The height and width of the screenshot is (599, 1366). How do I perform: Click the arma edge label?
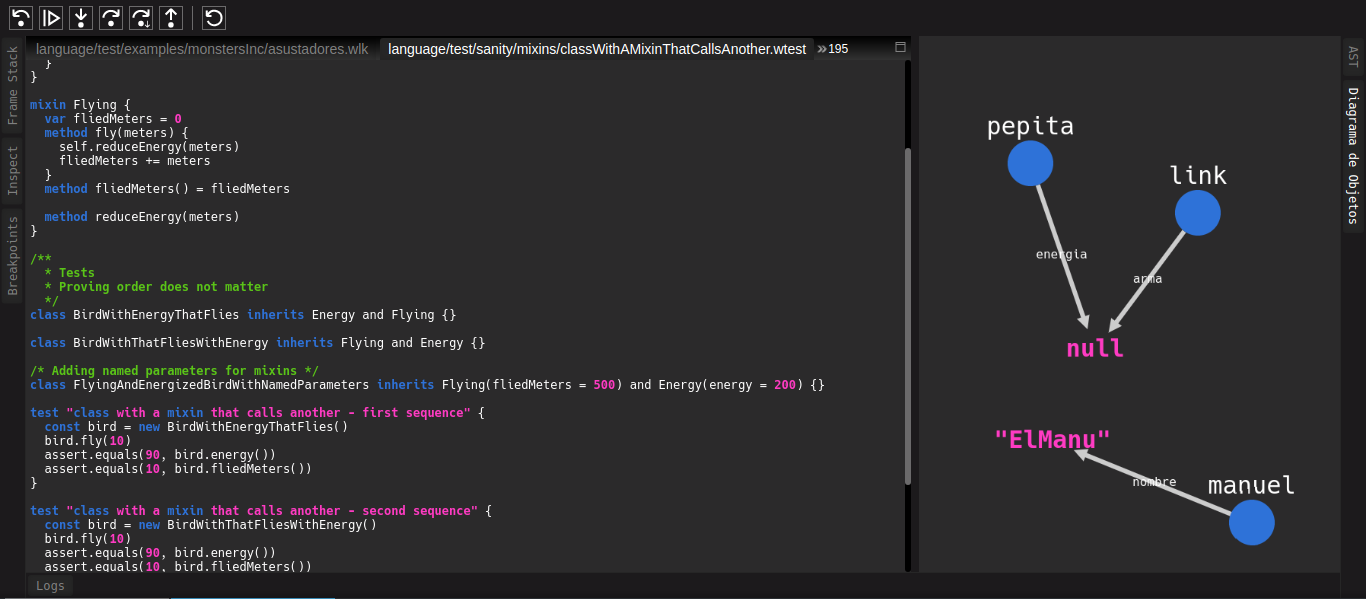point(1147,279)
